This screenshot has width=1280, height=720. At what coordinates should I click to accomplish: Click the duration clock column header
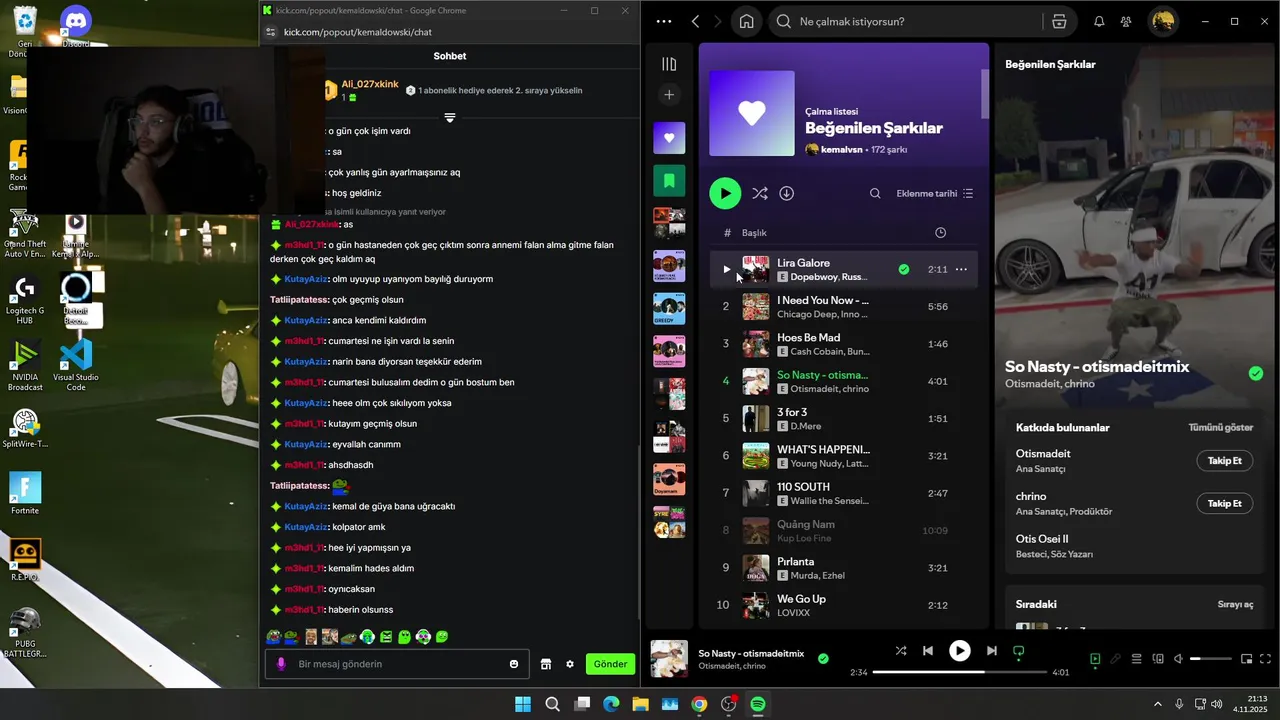click(x=940, y=233)
